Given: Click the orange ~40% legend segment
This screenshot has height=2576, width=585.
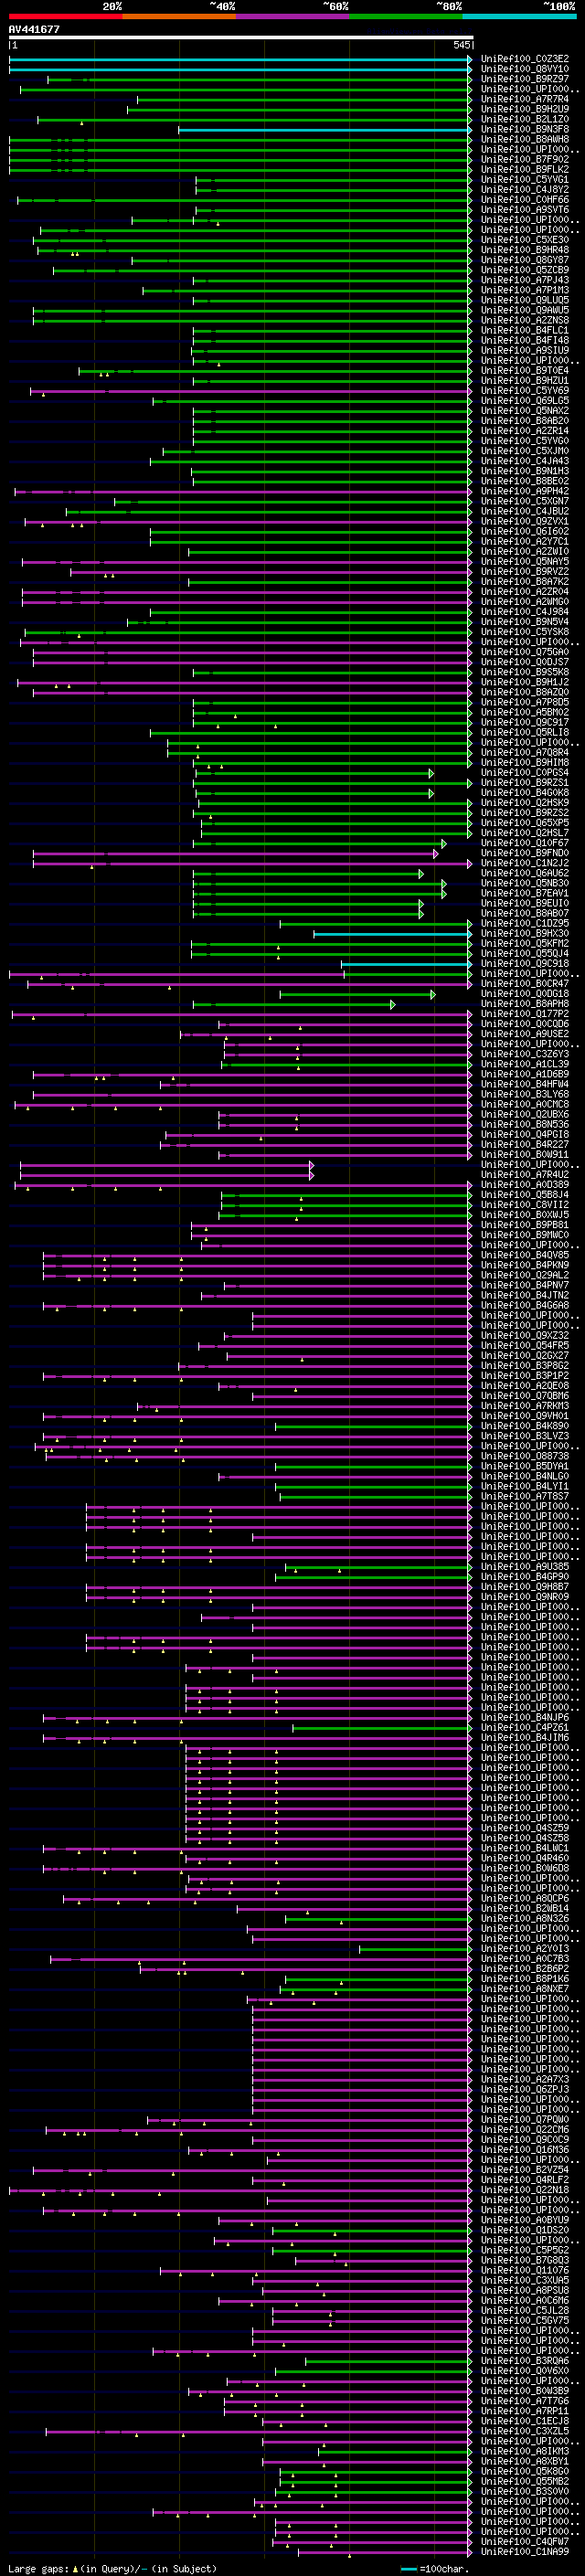Looking at the screenshot, I should (x=179, y=16).
